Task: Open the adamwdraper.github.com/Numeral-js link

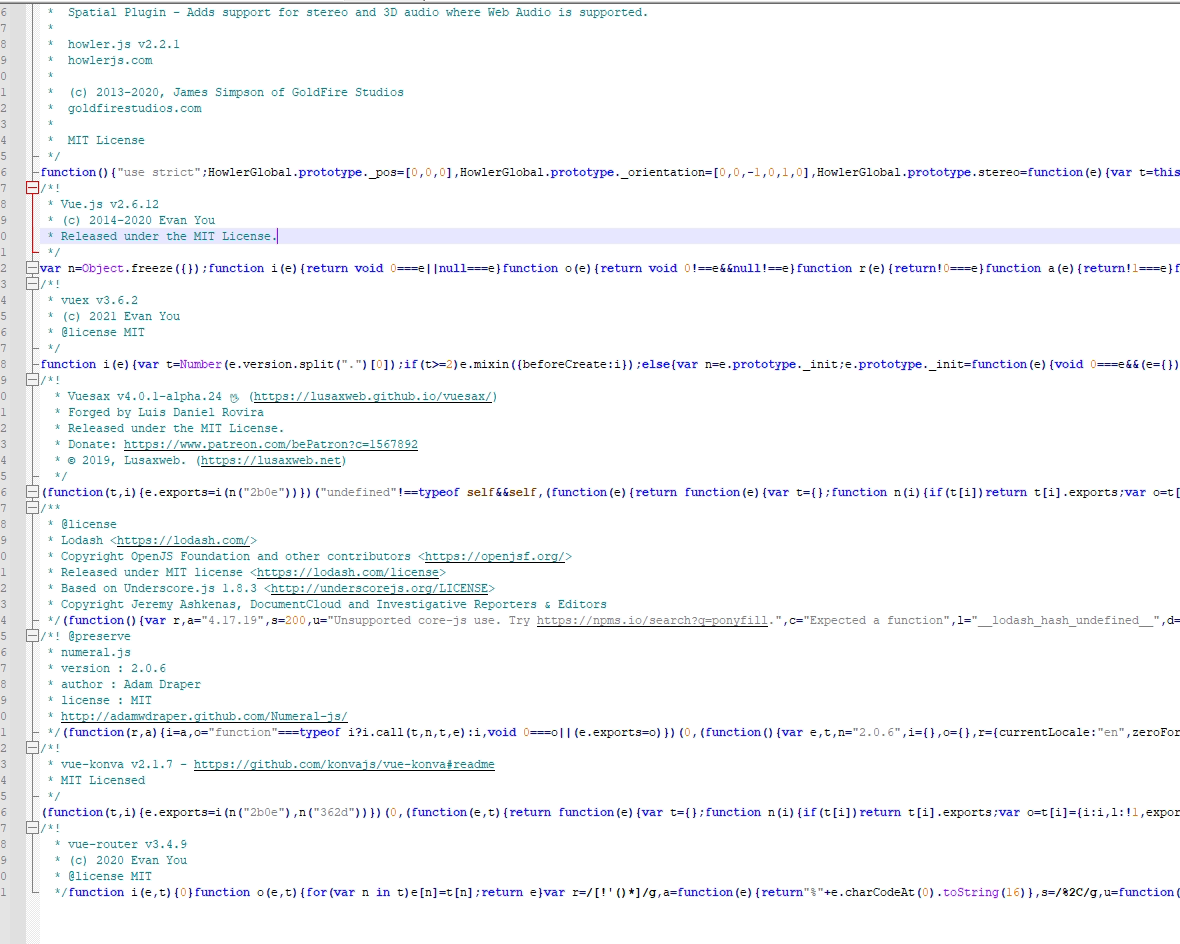Action: tap(204, 717)
